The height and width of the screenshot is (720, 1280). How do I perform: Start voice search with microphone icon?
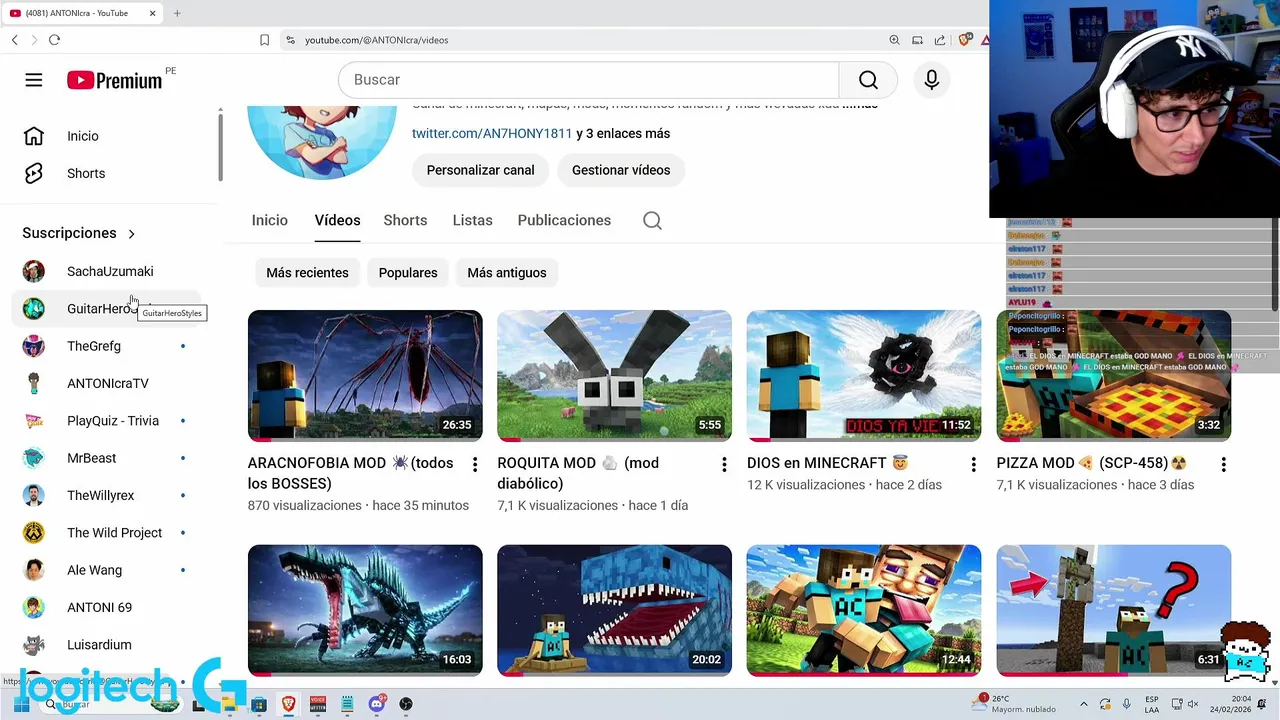coord(931,80)
